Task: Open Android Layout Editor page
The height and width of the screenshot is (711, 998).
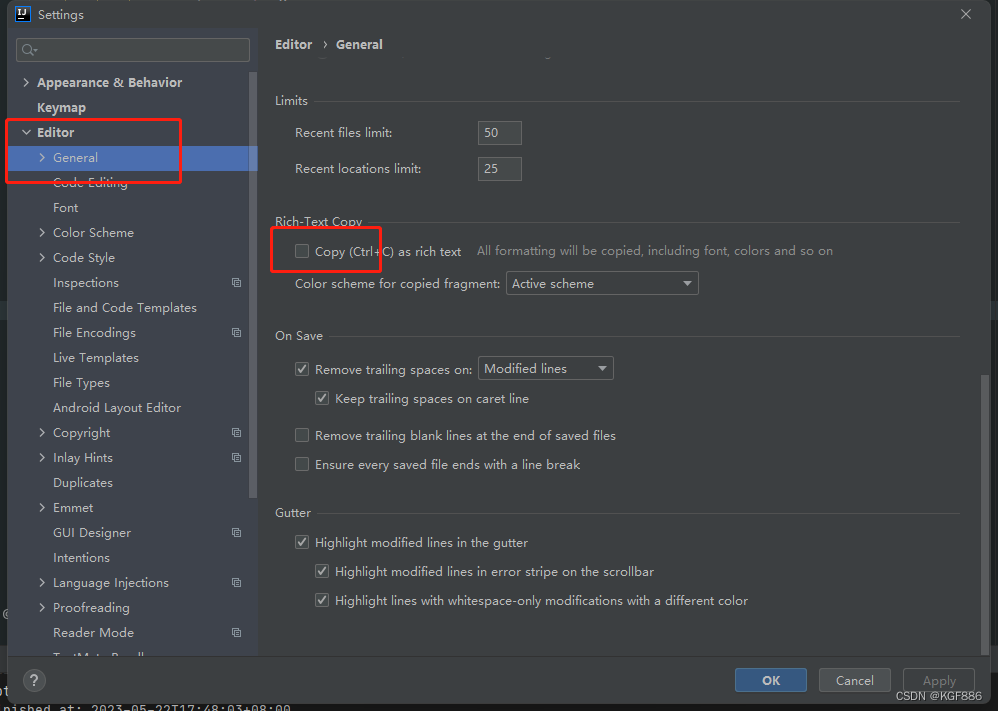Action: click(117, 407)
